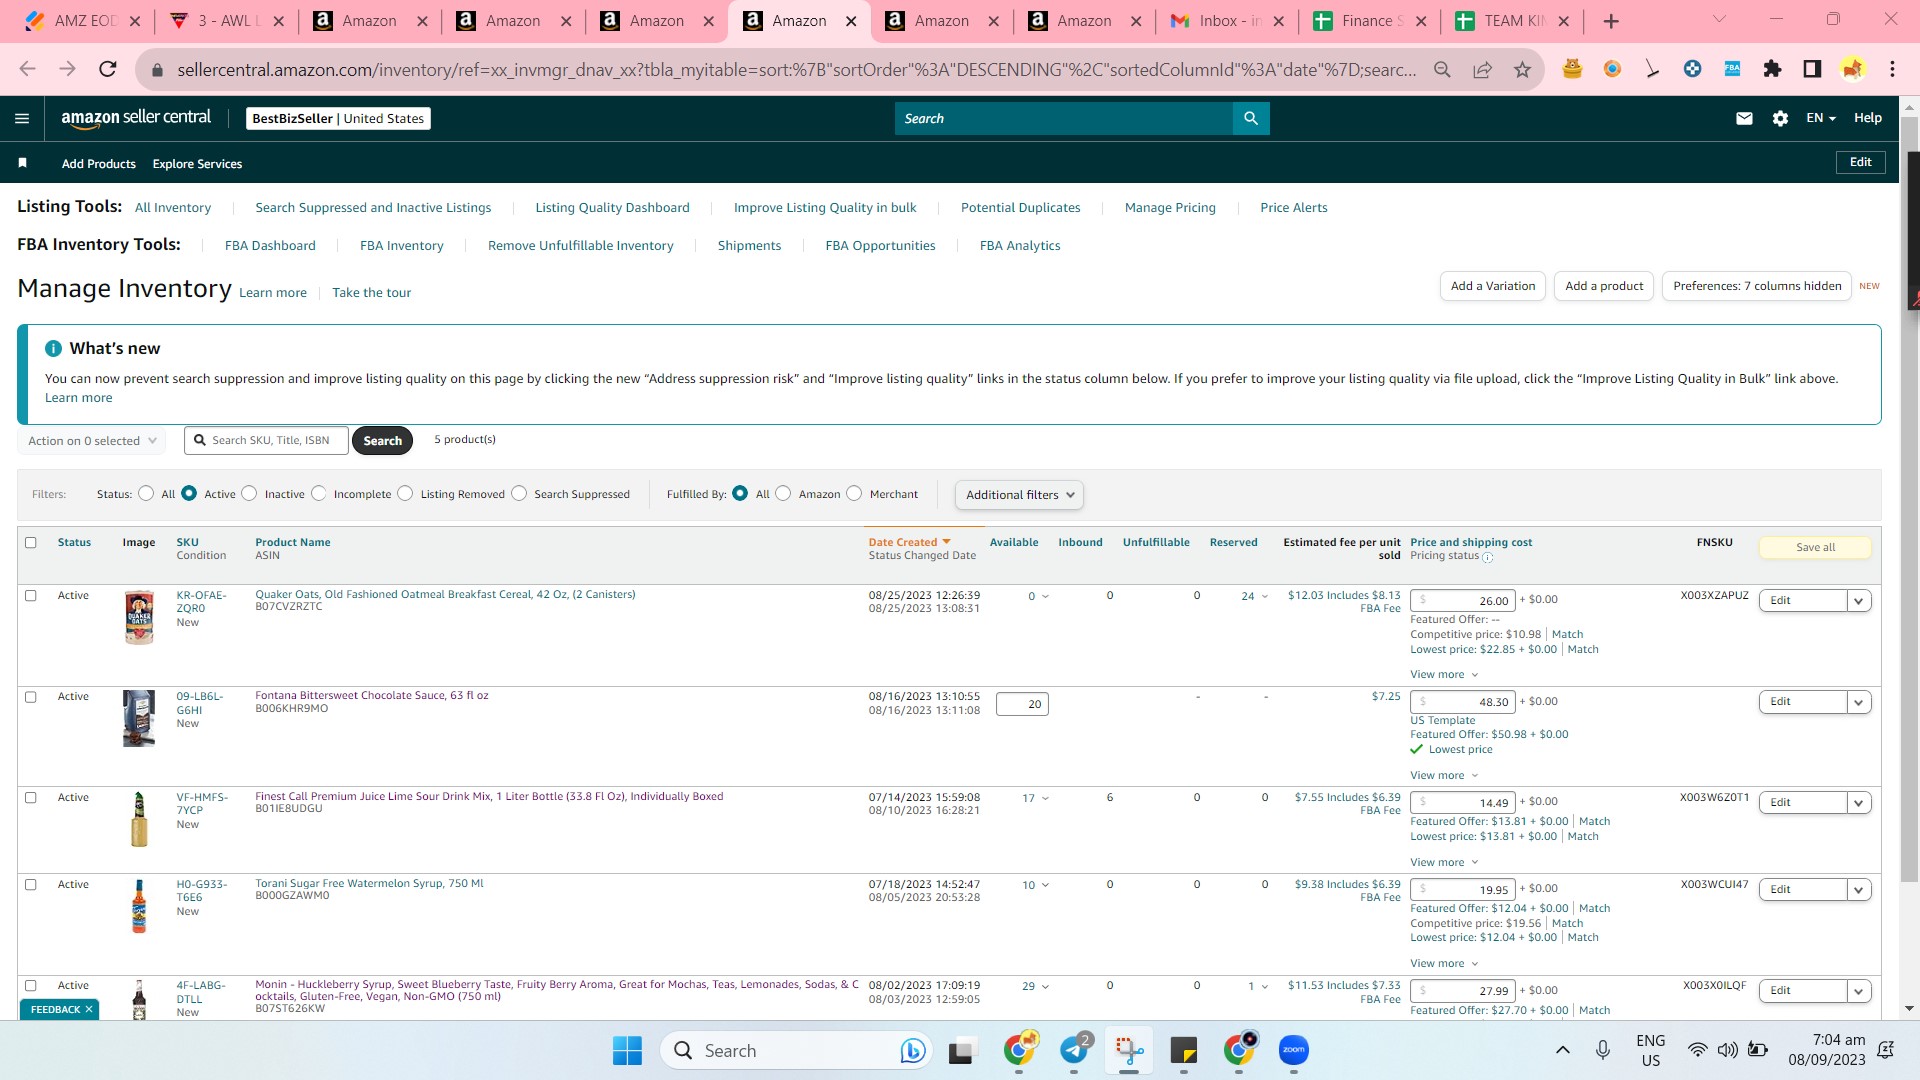The width and height of the screenshot is (1920, 1080).
Task: Expand the Reserved 24 quantity chevron
Action: (x=1264, y=596)
